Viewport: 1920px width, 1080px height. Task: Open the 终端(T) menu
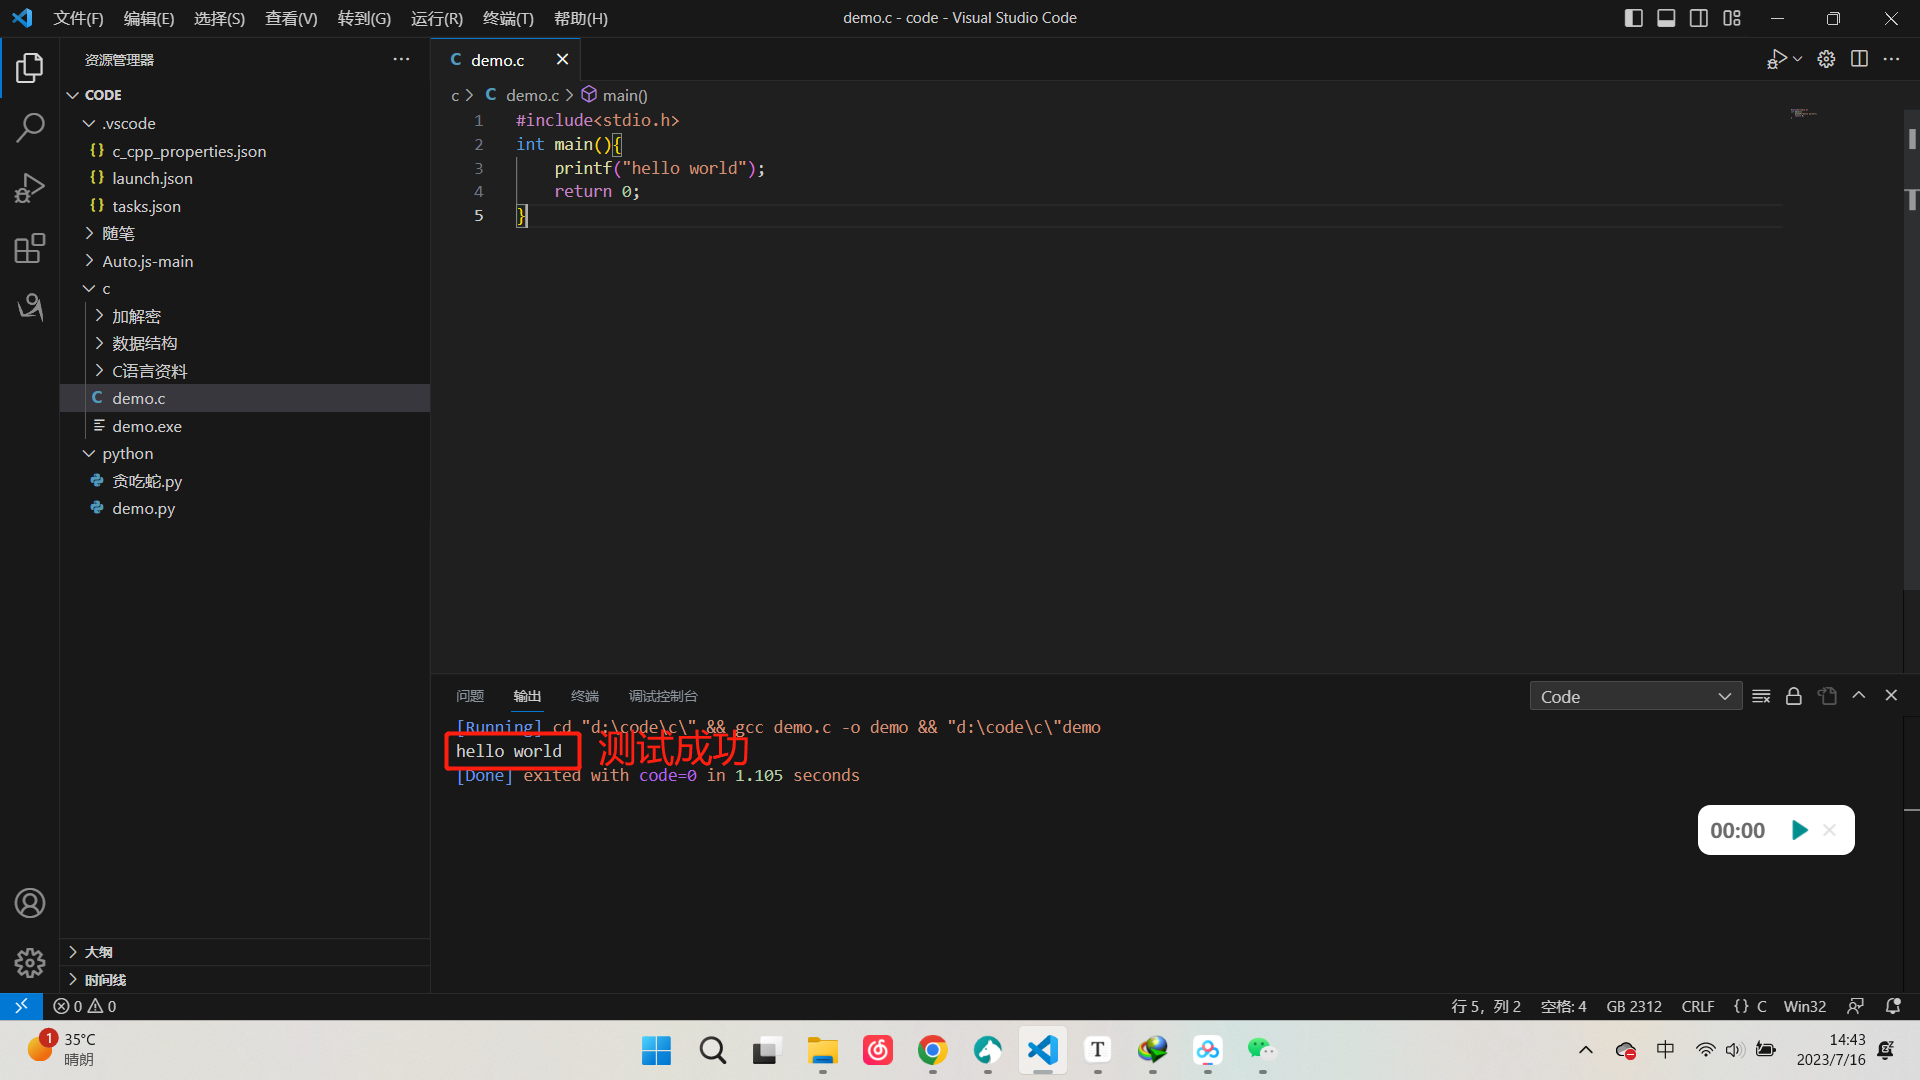[508, 18]
